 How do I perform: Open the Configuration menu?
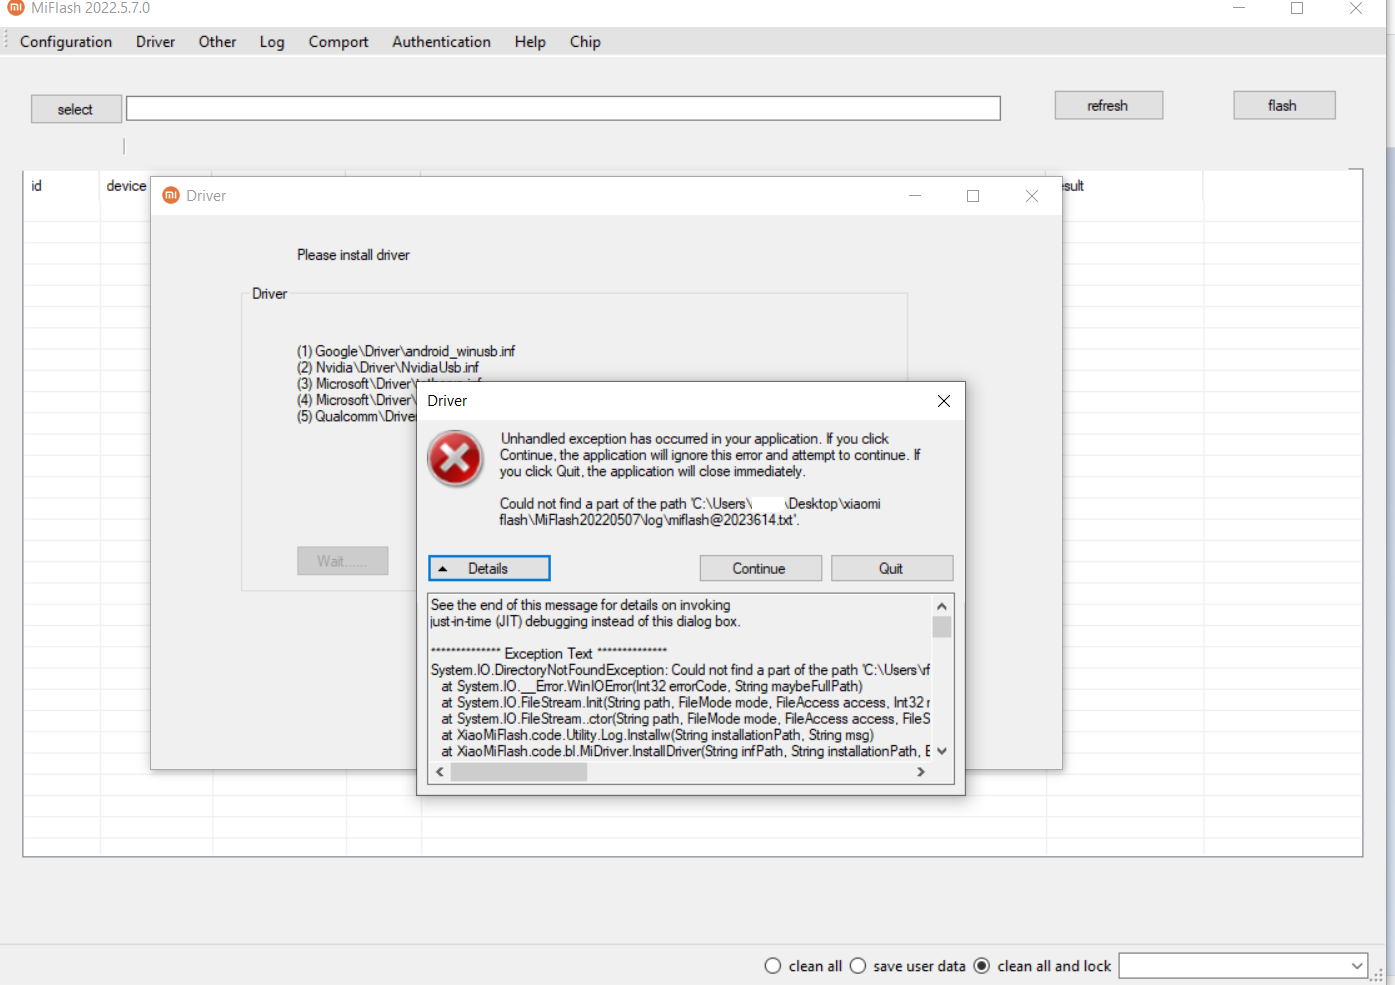coord(66,42)
